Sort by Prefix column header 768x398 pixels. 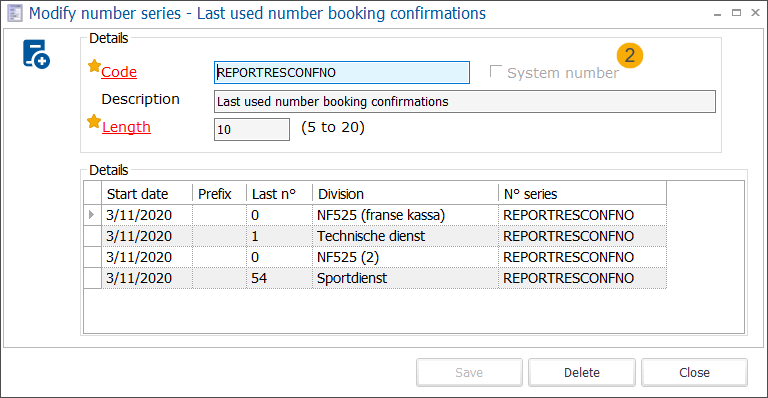(219, 194)
